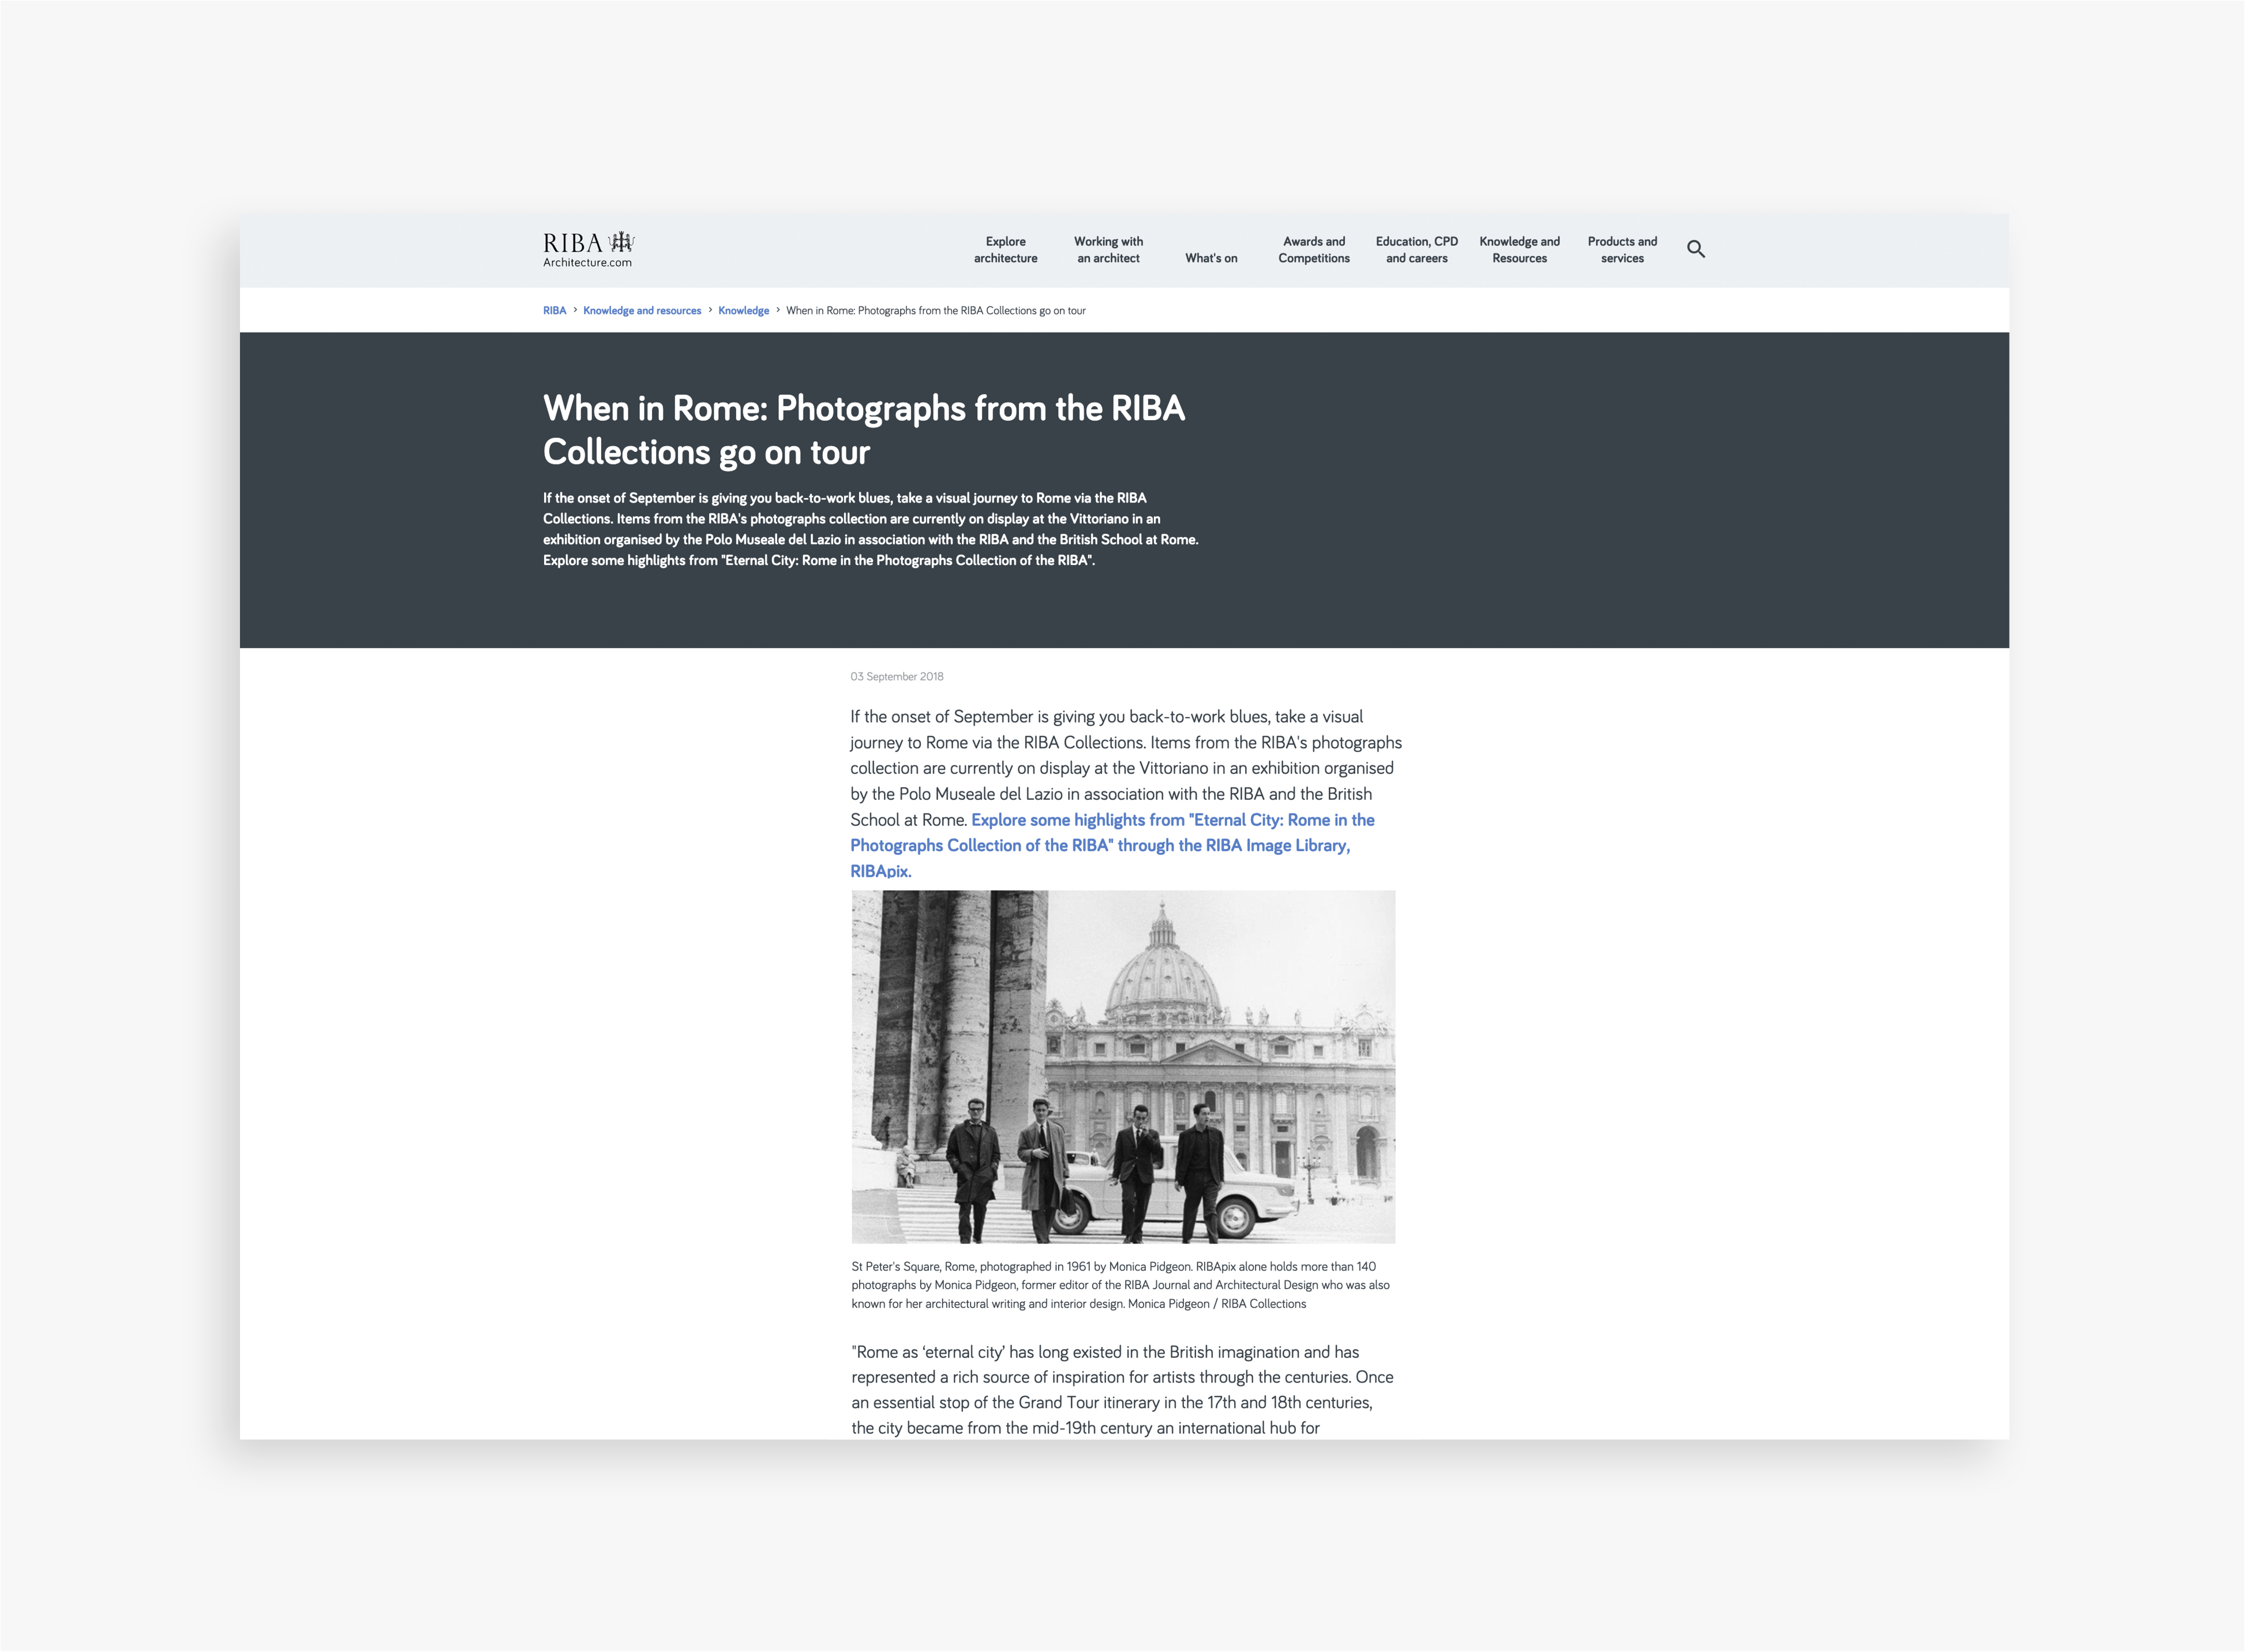Follow the Eternal City RIBApix highlights link
The height and width of the screenshot is (1652, 2245).
[x=1100, y=845]
